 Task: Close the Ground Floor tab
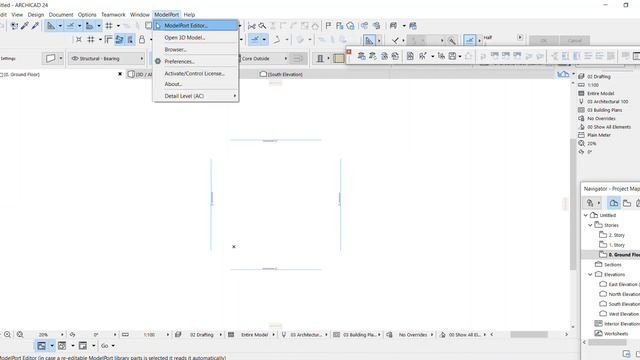[x=120, y=74]
